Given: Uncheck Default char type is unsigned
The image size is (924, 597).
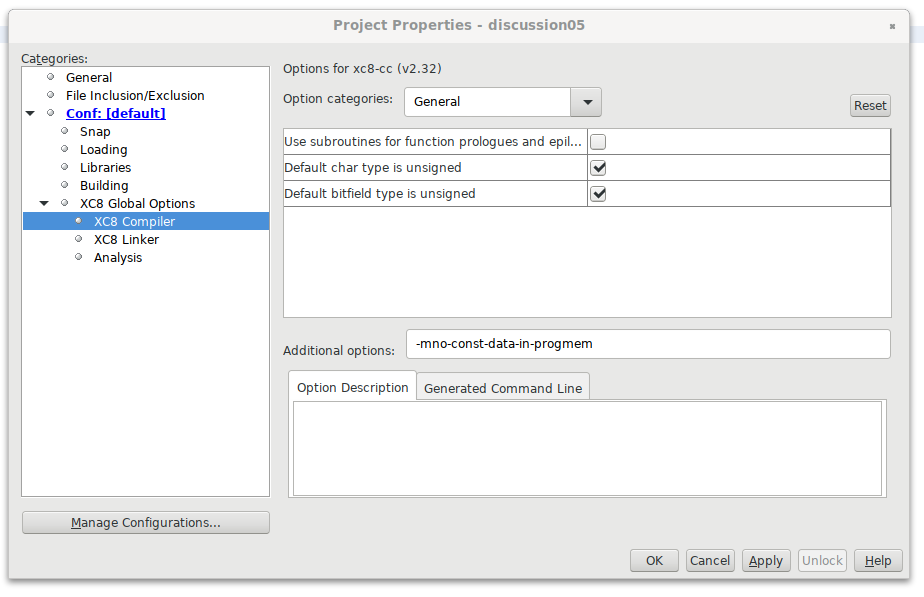Looking at the screenshot, I should click(x=598, y=168).
